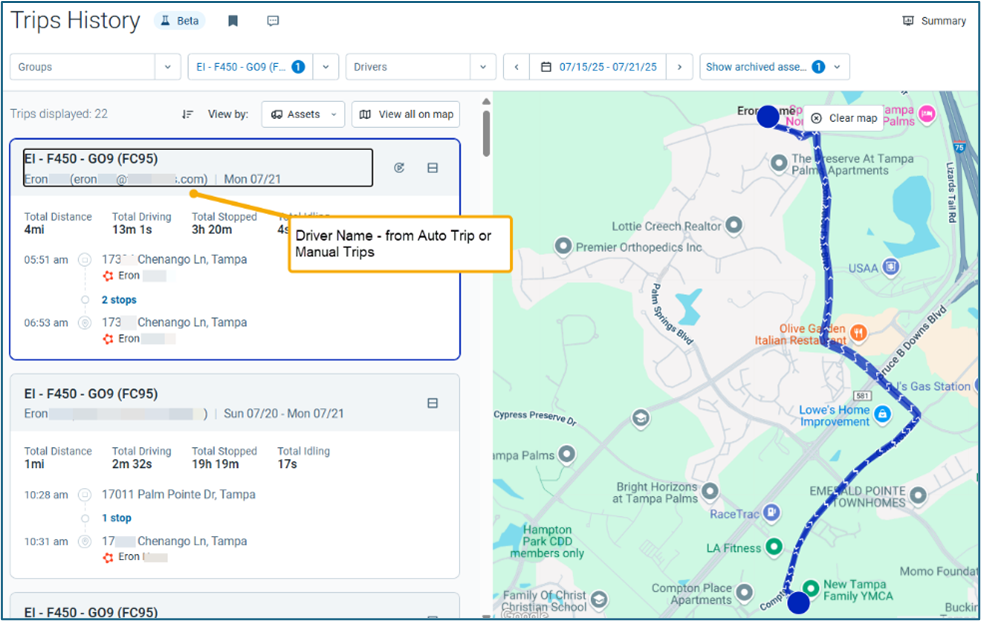
Task: Collapse the Mon 07/21 trip card
Action: click(432, 168)
